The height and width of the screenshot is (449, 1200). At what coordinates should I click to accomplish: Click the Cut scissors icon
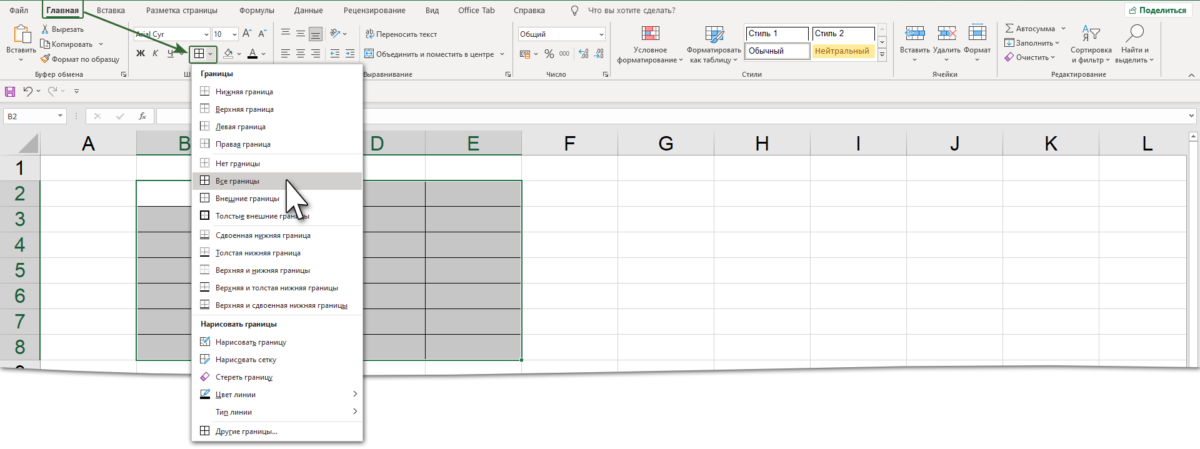coord(45,30)
